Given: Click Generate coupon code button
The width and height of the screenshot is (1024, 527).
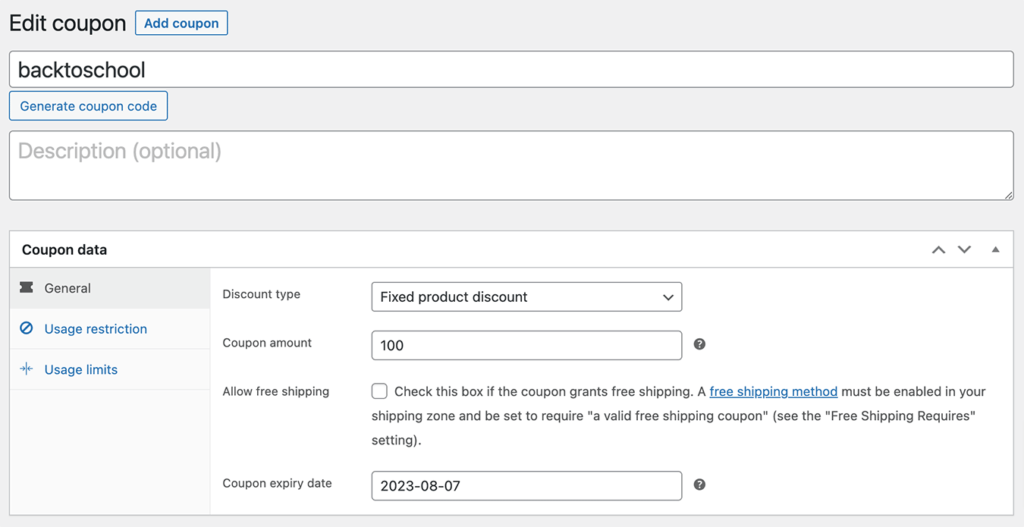Looking at the screenshot, I should [88, 106].
